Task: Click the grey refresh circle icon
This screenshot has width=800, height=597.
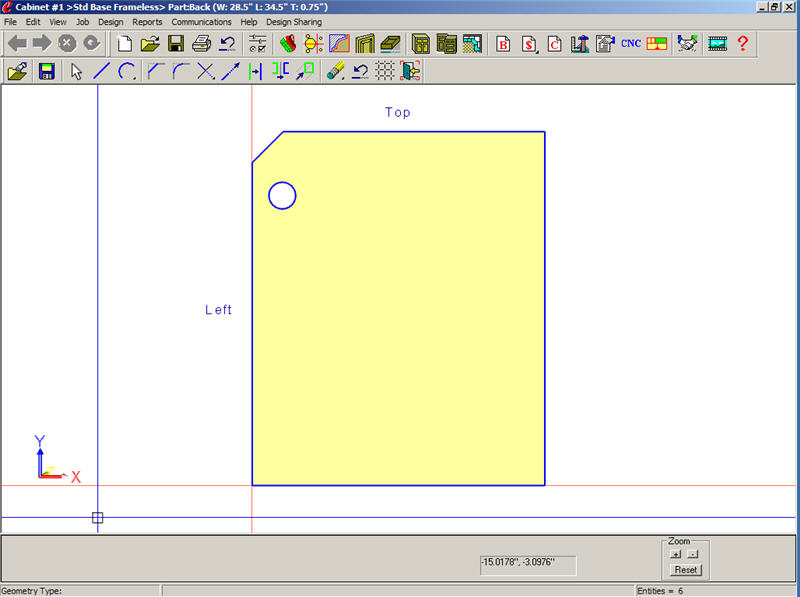Action: tap(92, 43)
